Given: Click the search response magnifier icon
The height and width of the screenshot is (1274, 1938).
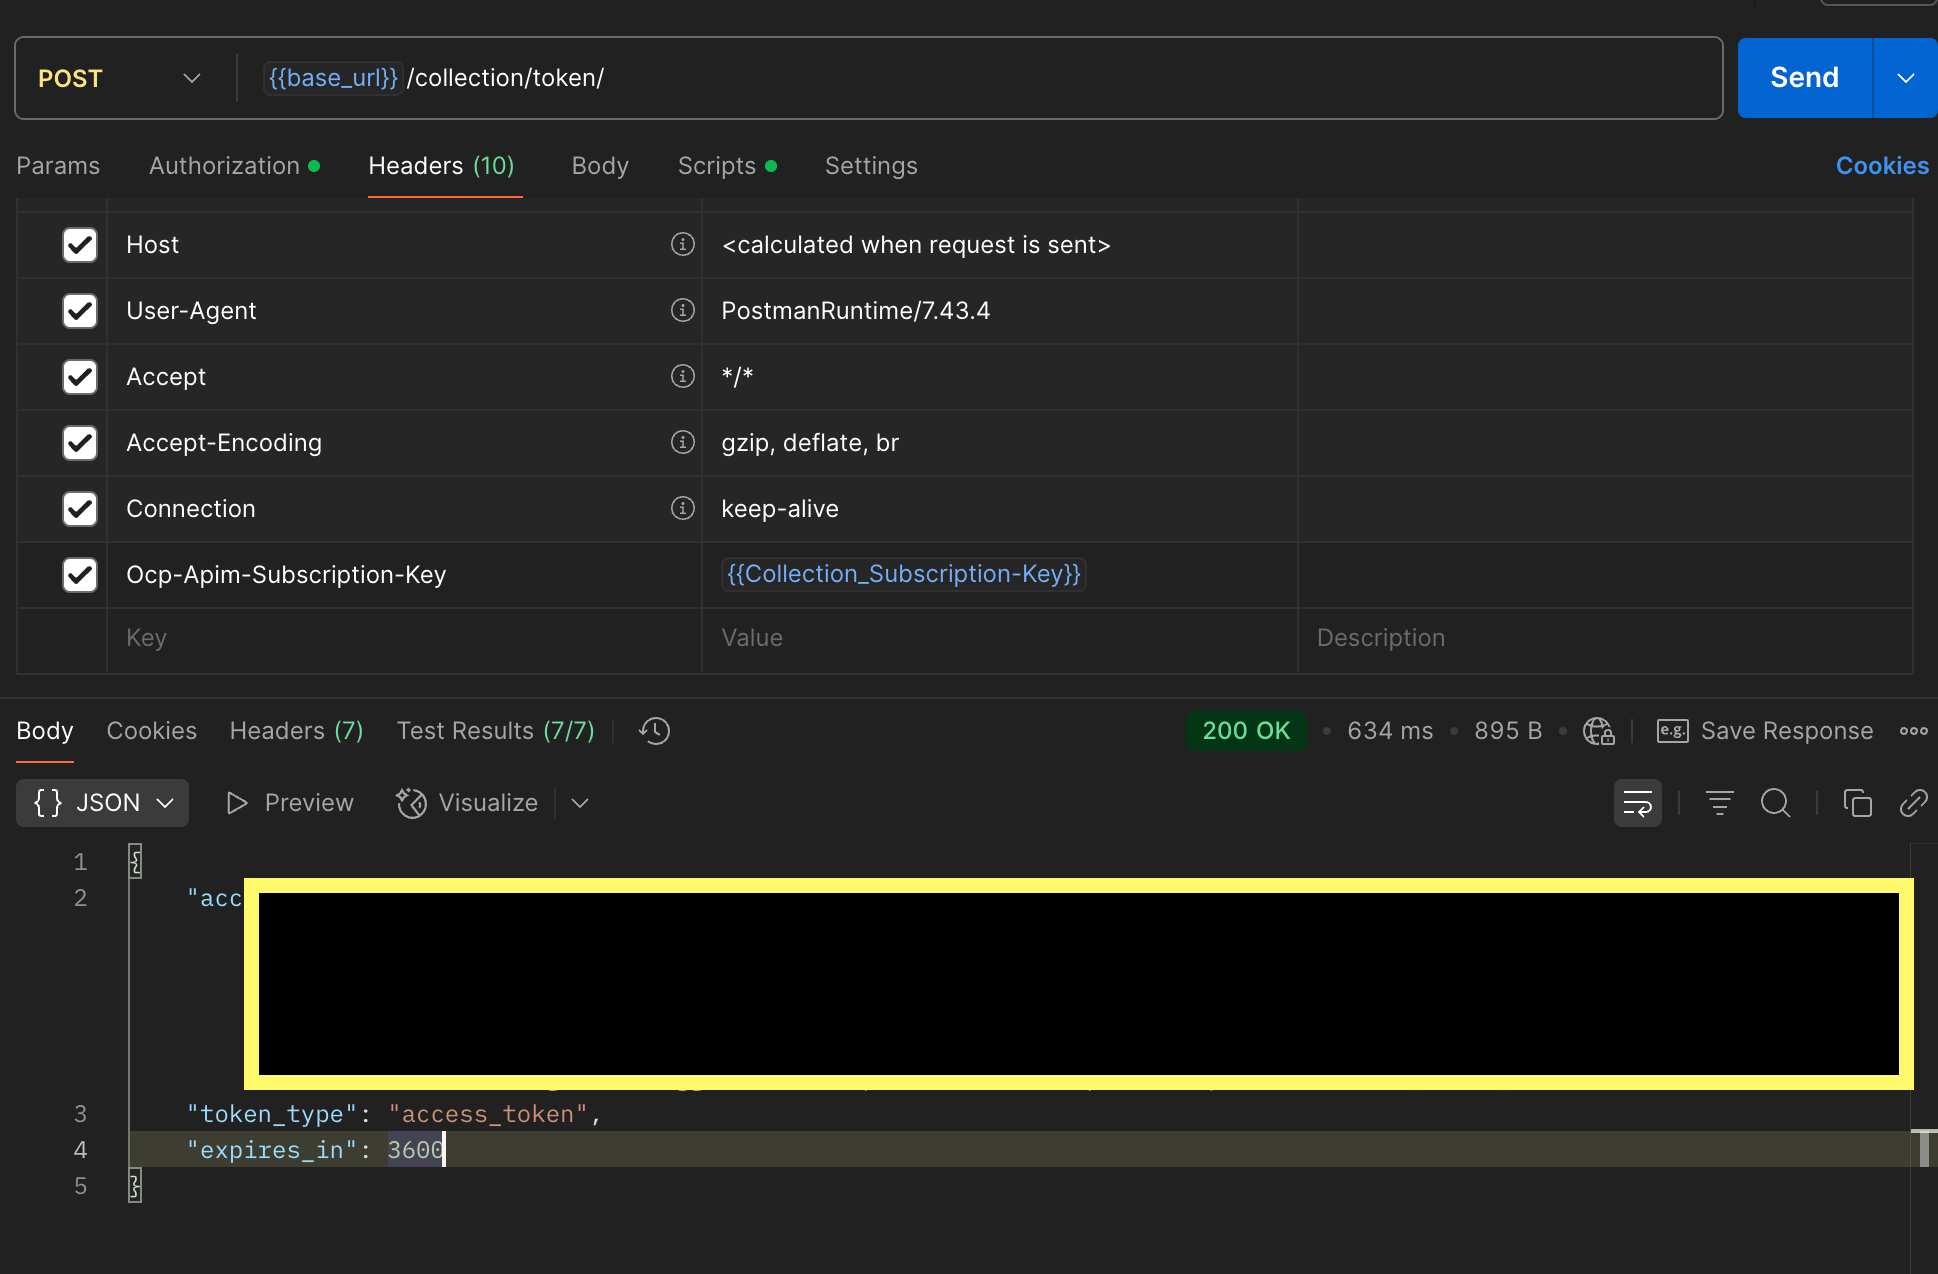Looking at the screenshot, I should [x=1775, y=803].
